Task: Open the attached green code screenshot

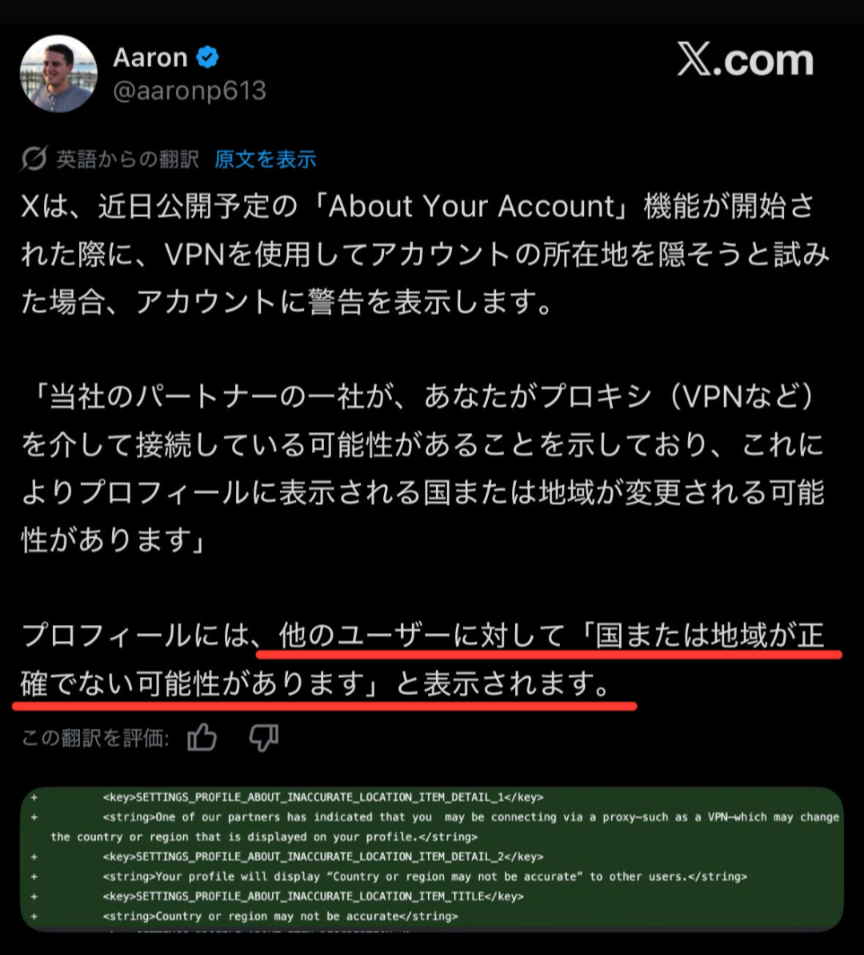Action: tap(432, 859)
